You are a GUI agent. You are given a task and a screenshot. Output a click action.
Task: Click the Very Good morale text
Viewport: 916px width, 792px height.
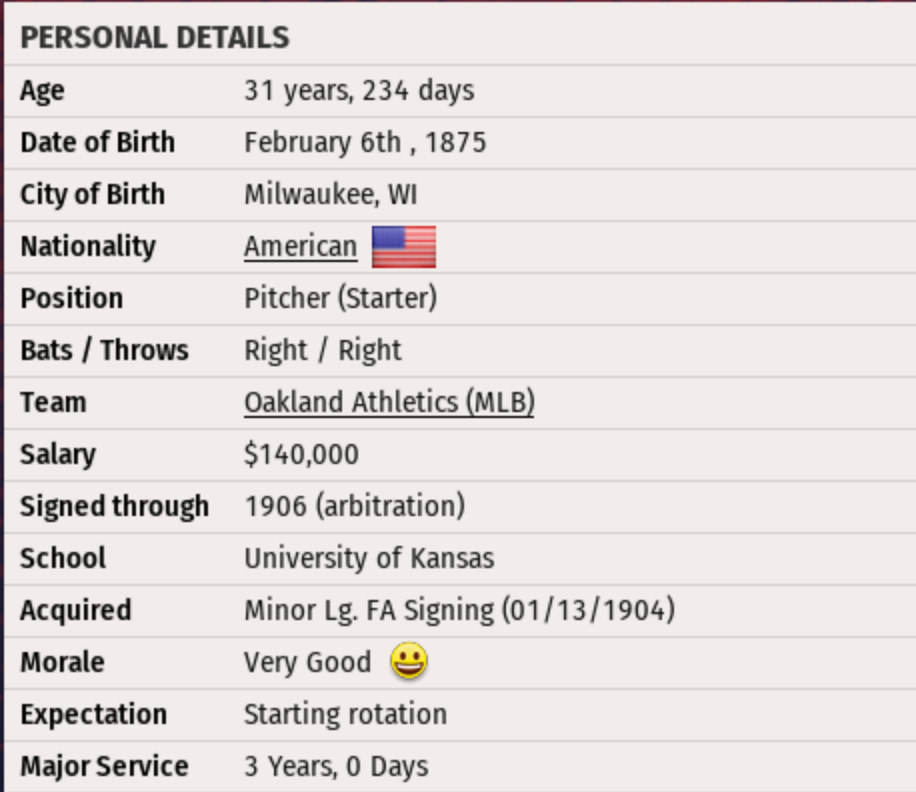[307, 662]
